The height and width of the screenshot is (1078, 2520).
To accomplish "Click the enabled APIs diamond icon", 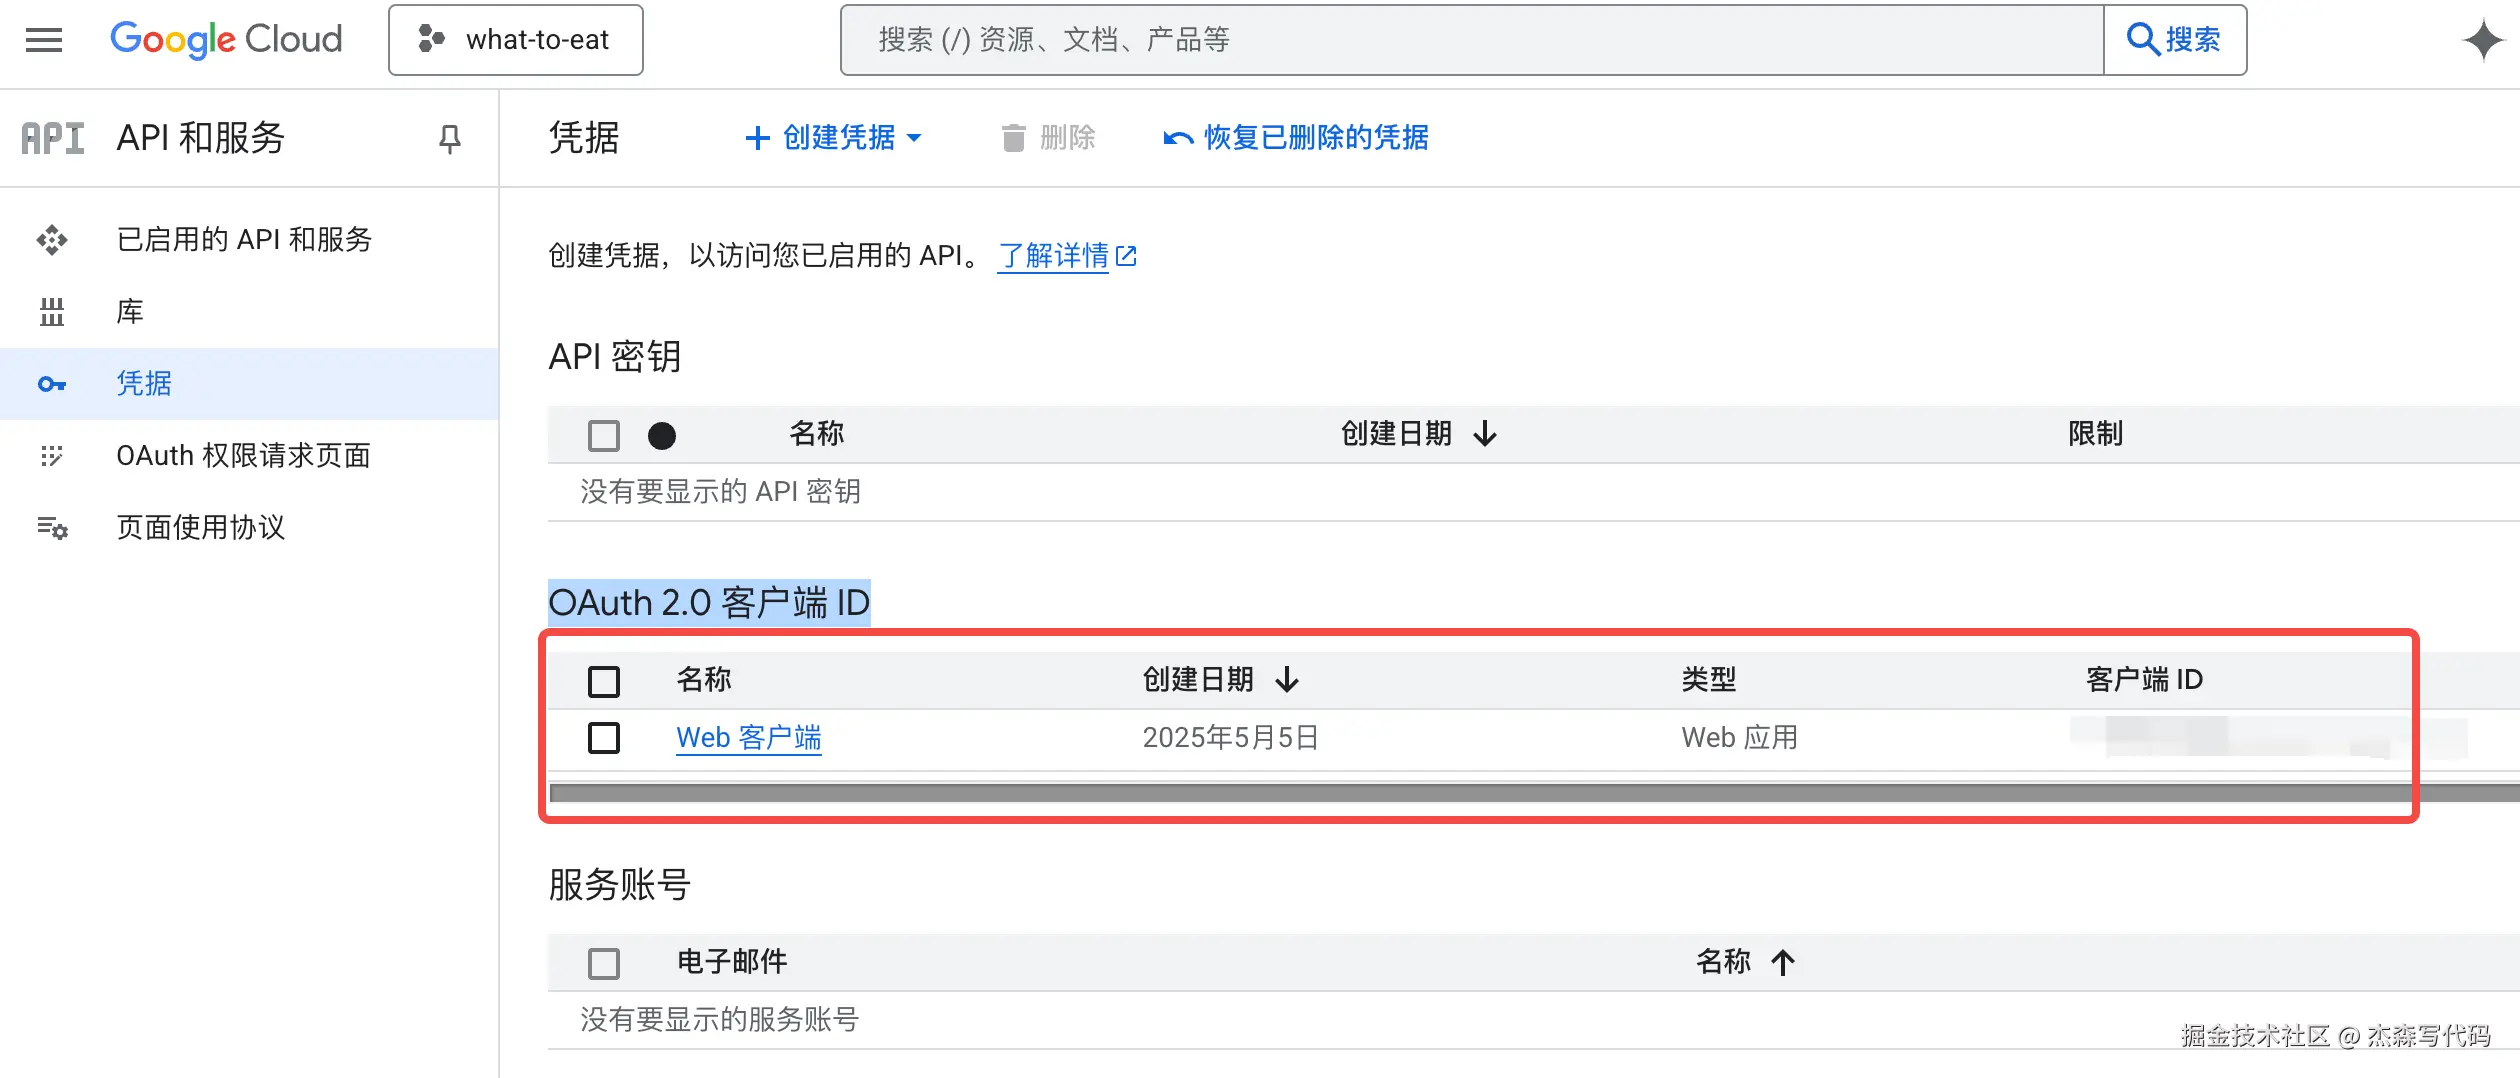I will 52,240.
